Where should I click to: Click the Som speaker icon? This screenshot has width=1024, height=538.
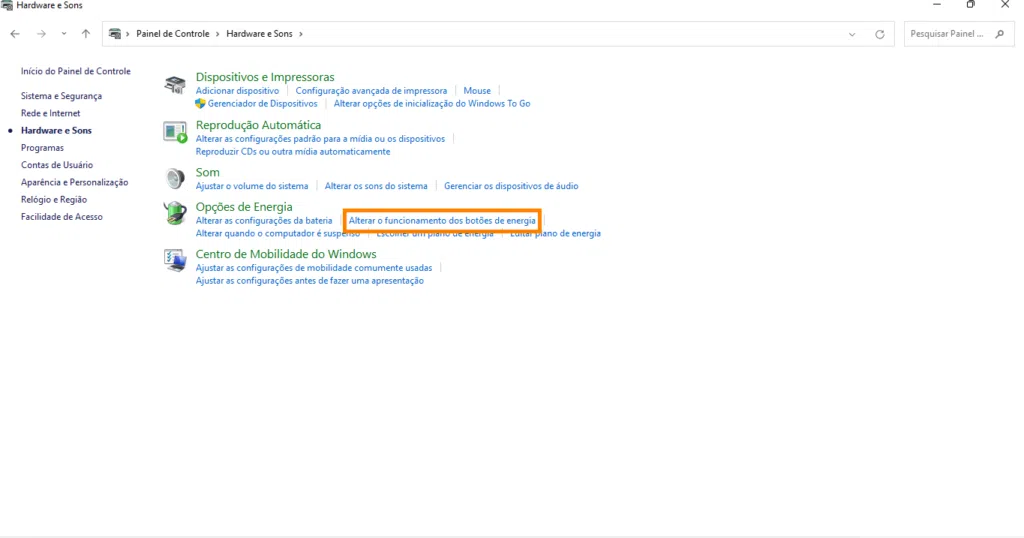(x=176, y=179)
